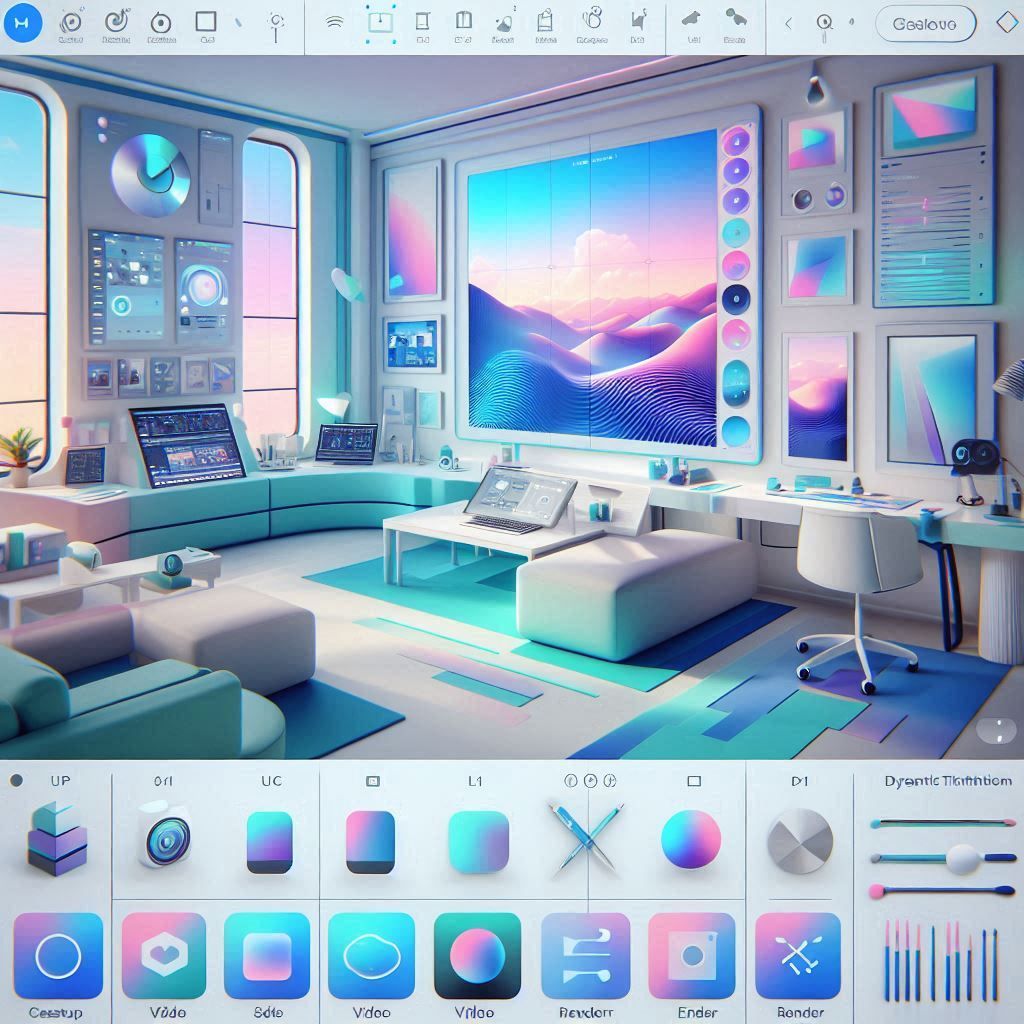This screenshot has width=1024, height=1024.
Task: Switch to the UC tab
Action: [271, 780]
